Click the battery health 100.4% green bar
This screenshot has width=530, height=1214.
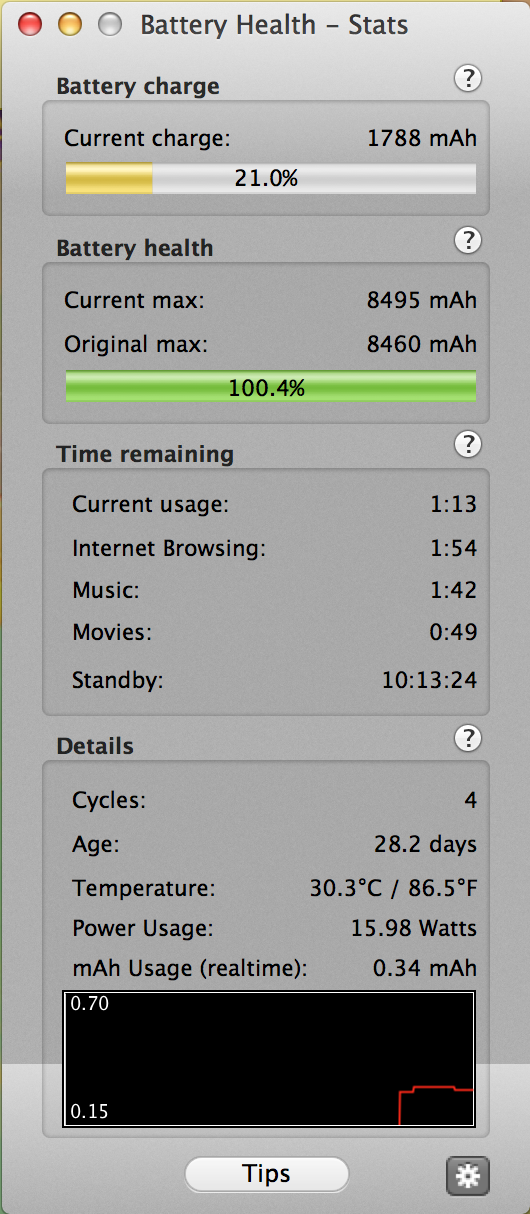[270, 387]
